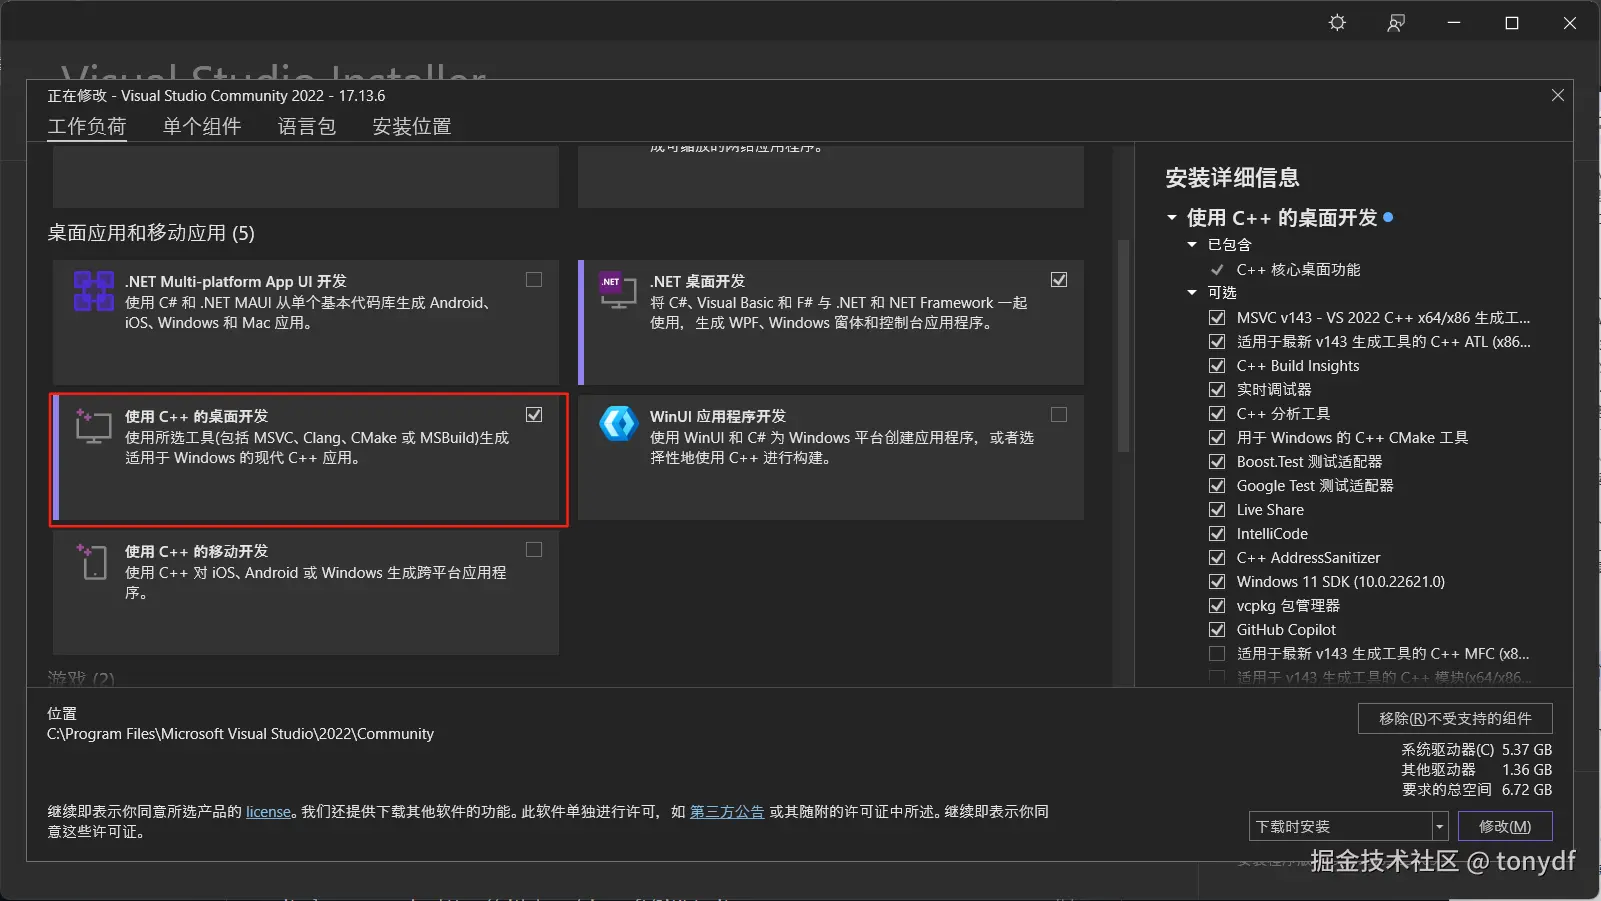This screenshot has width=1601, height=901.
Task: Click the 修改(M) button
Action: click(x=1505, y=827)
